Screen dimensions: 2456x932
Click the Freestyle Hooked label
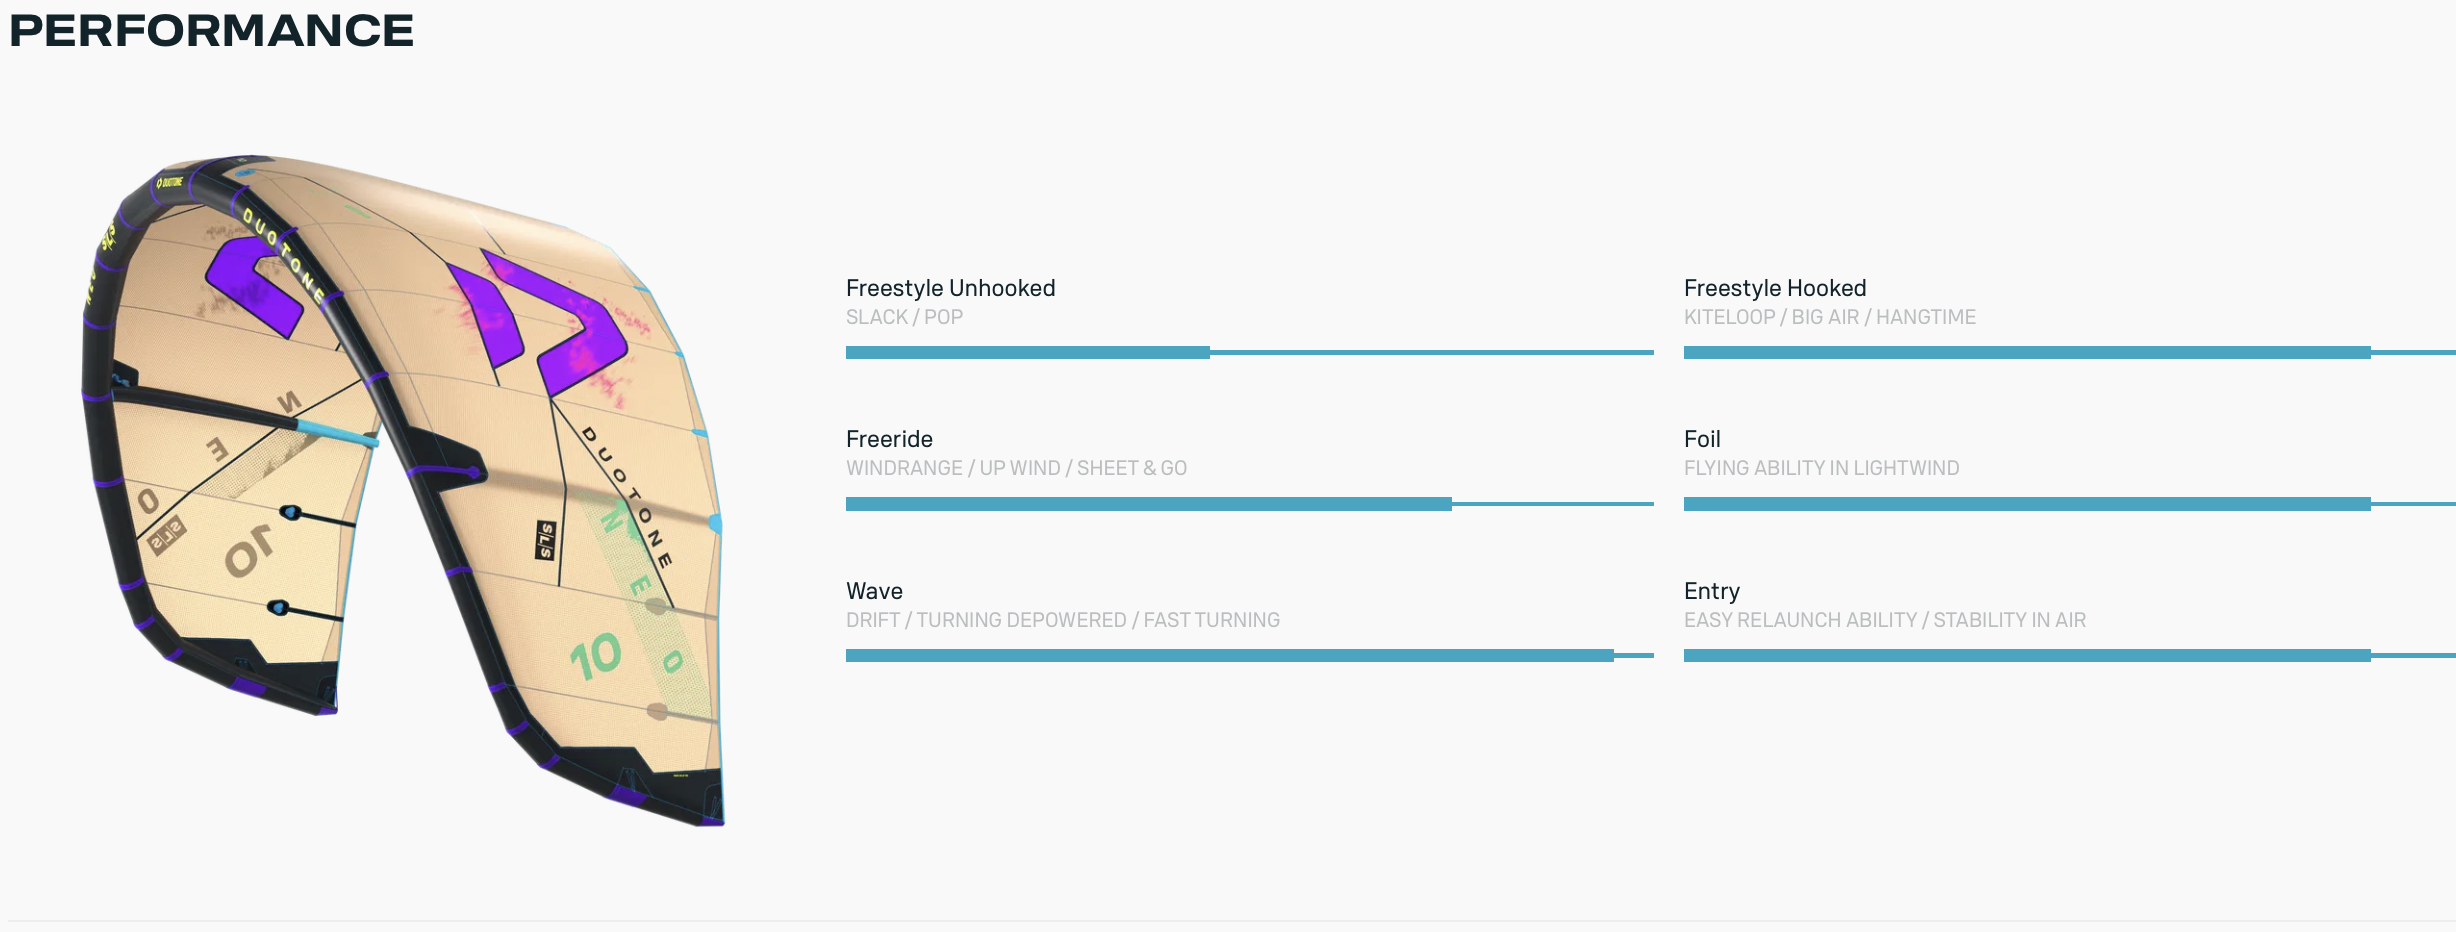point(1775,288)
